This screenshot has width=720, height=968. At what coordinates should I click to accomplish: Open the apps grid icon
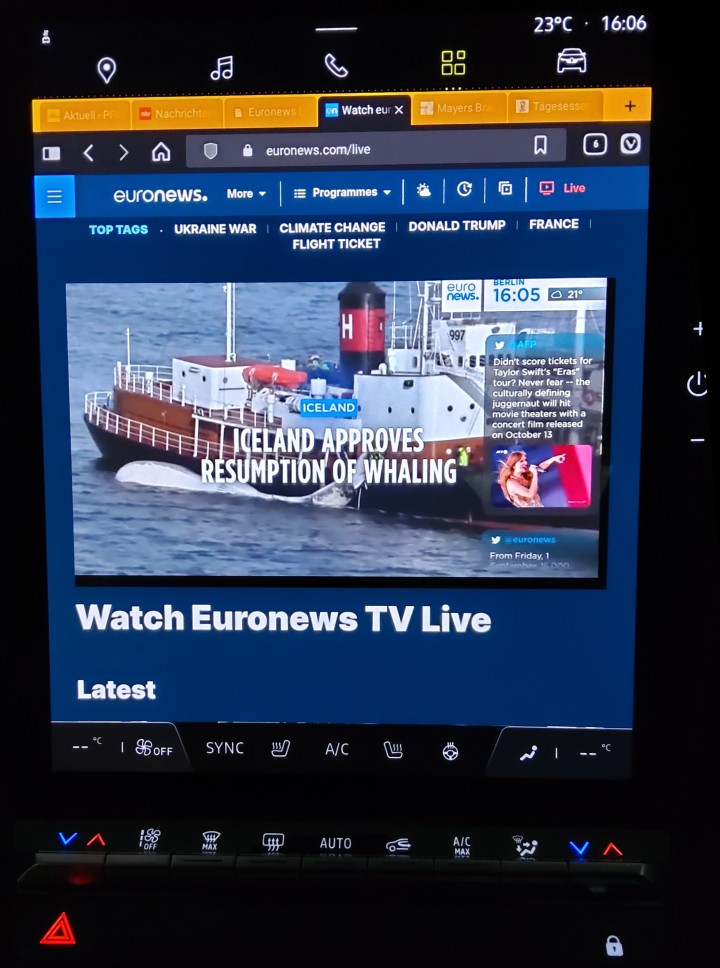[x=453, y=63]
